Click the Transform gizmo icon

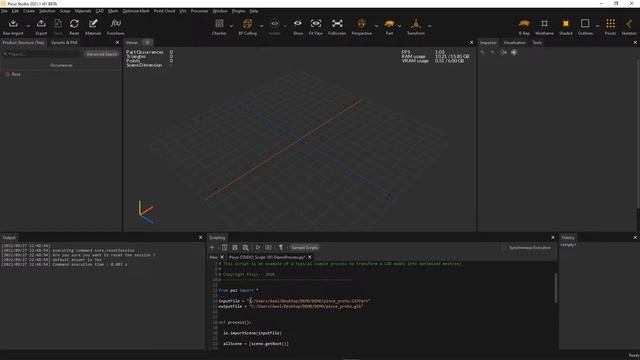[x=416, y=24]
